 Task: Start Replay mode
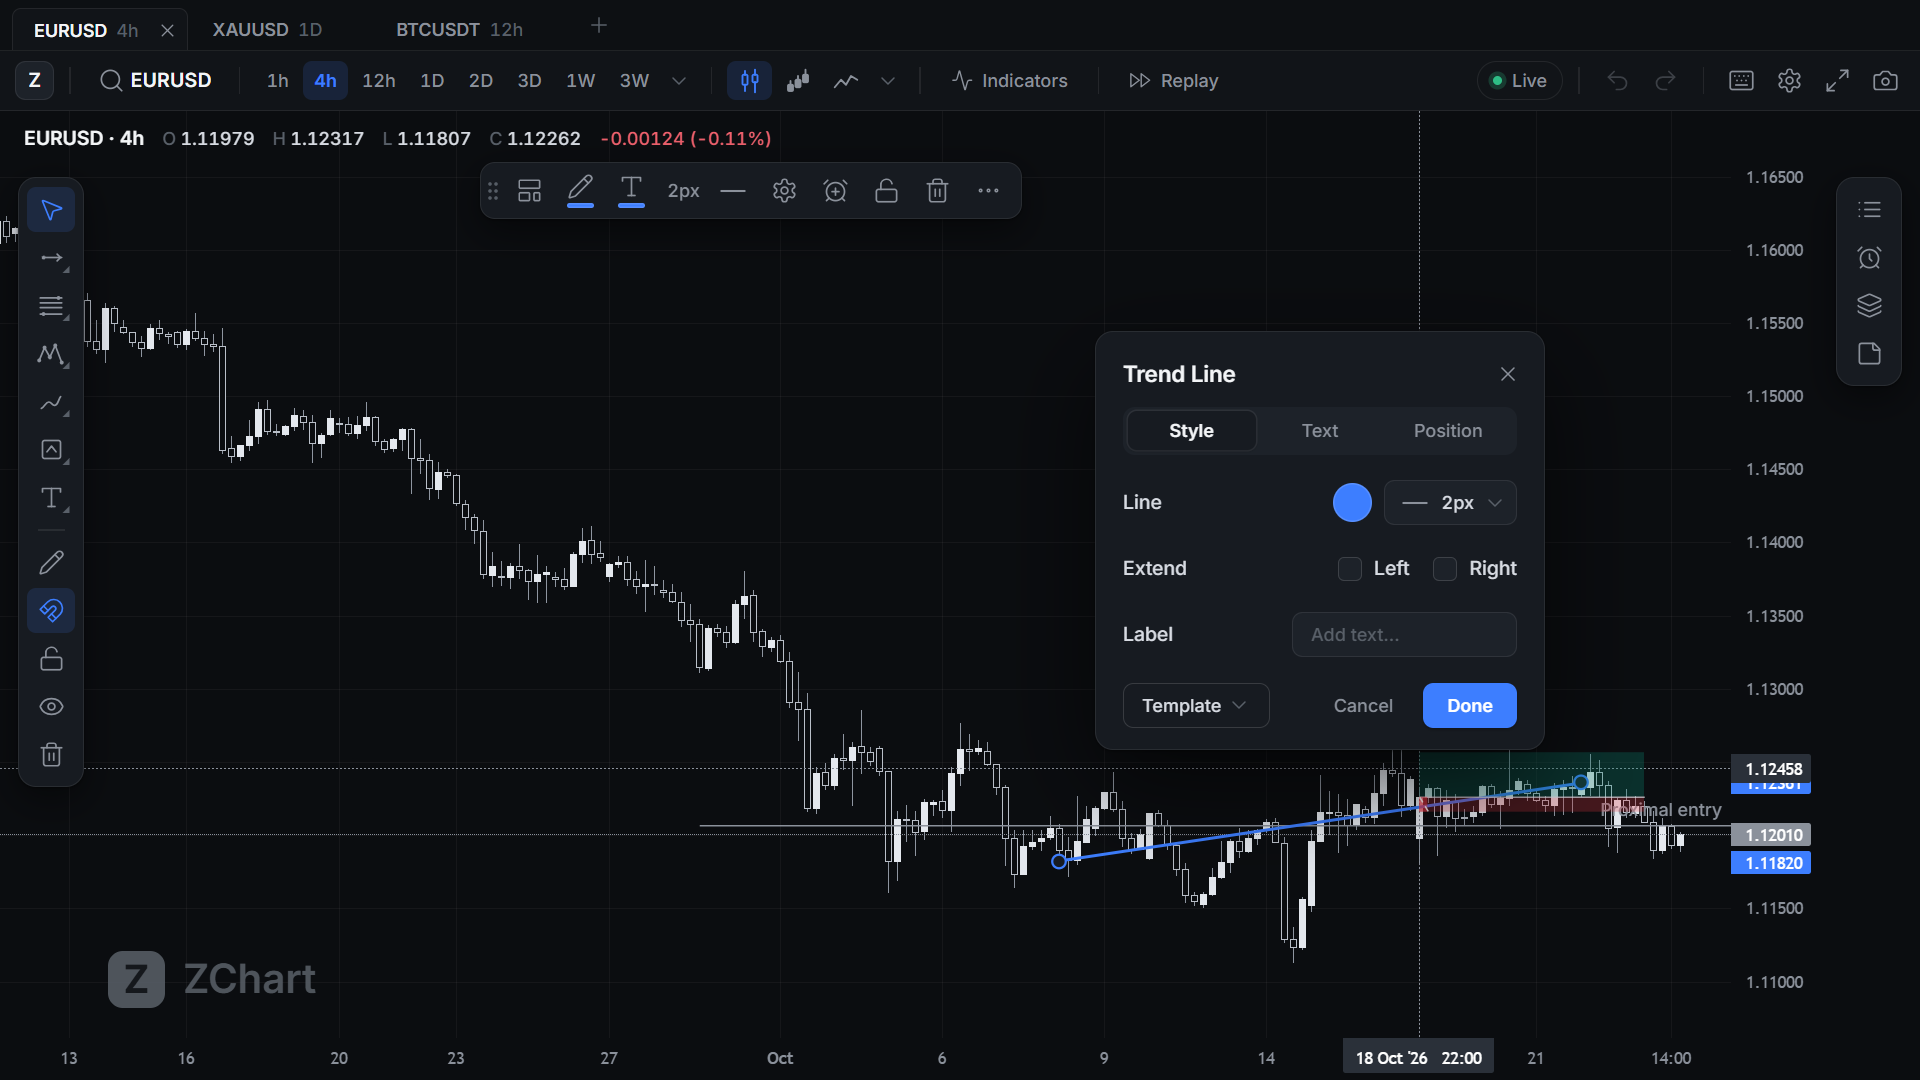1174,81
